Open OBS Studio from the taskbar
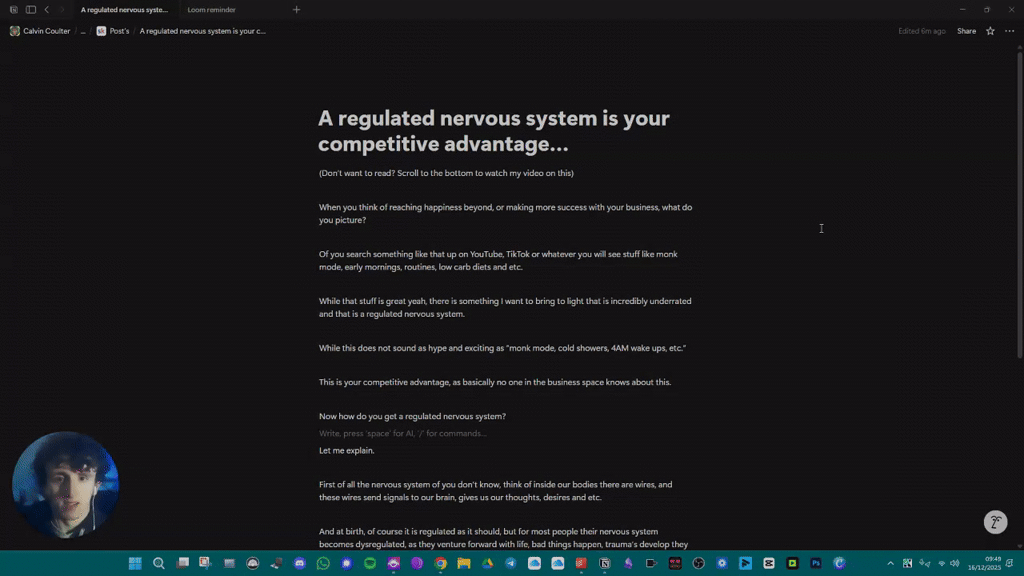The width and height of the screenshot is (1024, 576). [698, 563]
